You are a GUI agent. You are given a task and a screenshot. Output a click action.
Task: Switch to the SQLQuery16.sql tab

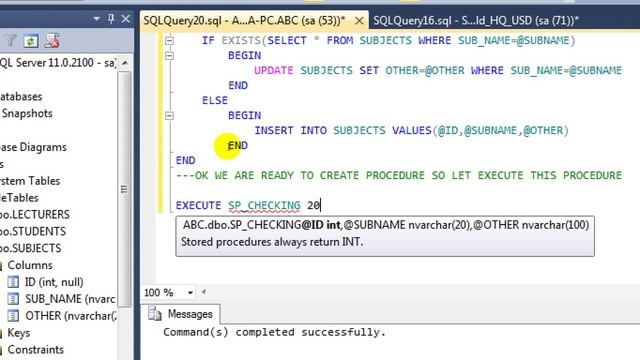[476, 20]
